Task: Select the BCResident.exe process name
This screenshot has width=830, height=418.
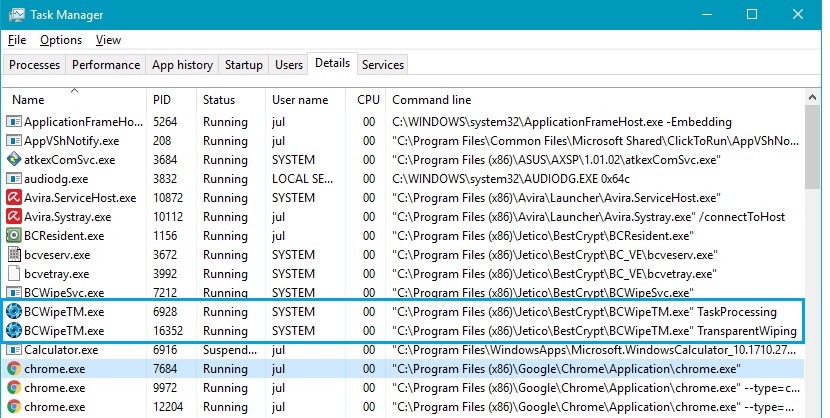Action: [65, 236]
